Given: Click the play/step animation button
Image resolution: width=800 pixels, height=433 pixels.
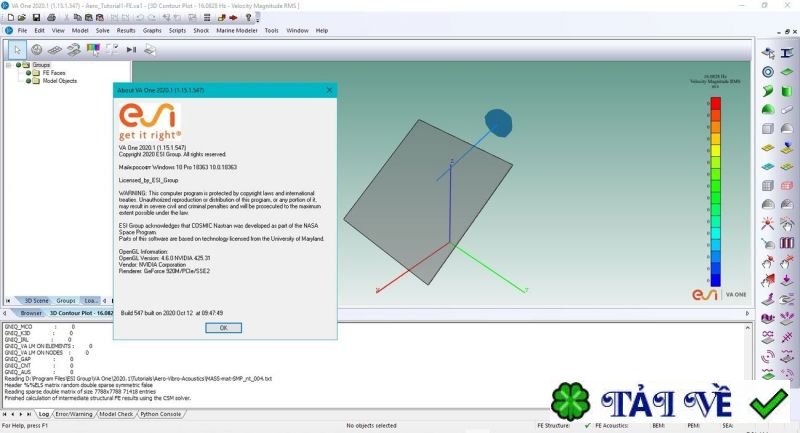Looking at the screenshot, I should click(x=131, y=49).
